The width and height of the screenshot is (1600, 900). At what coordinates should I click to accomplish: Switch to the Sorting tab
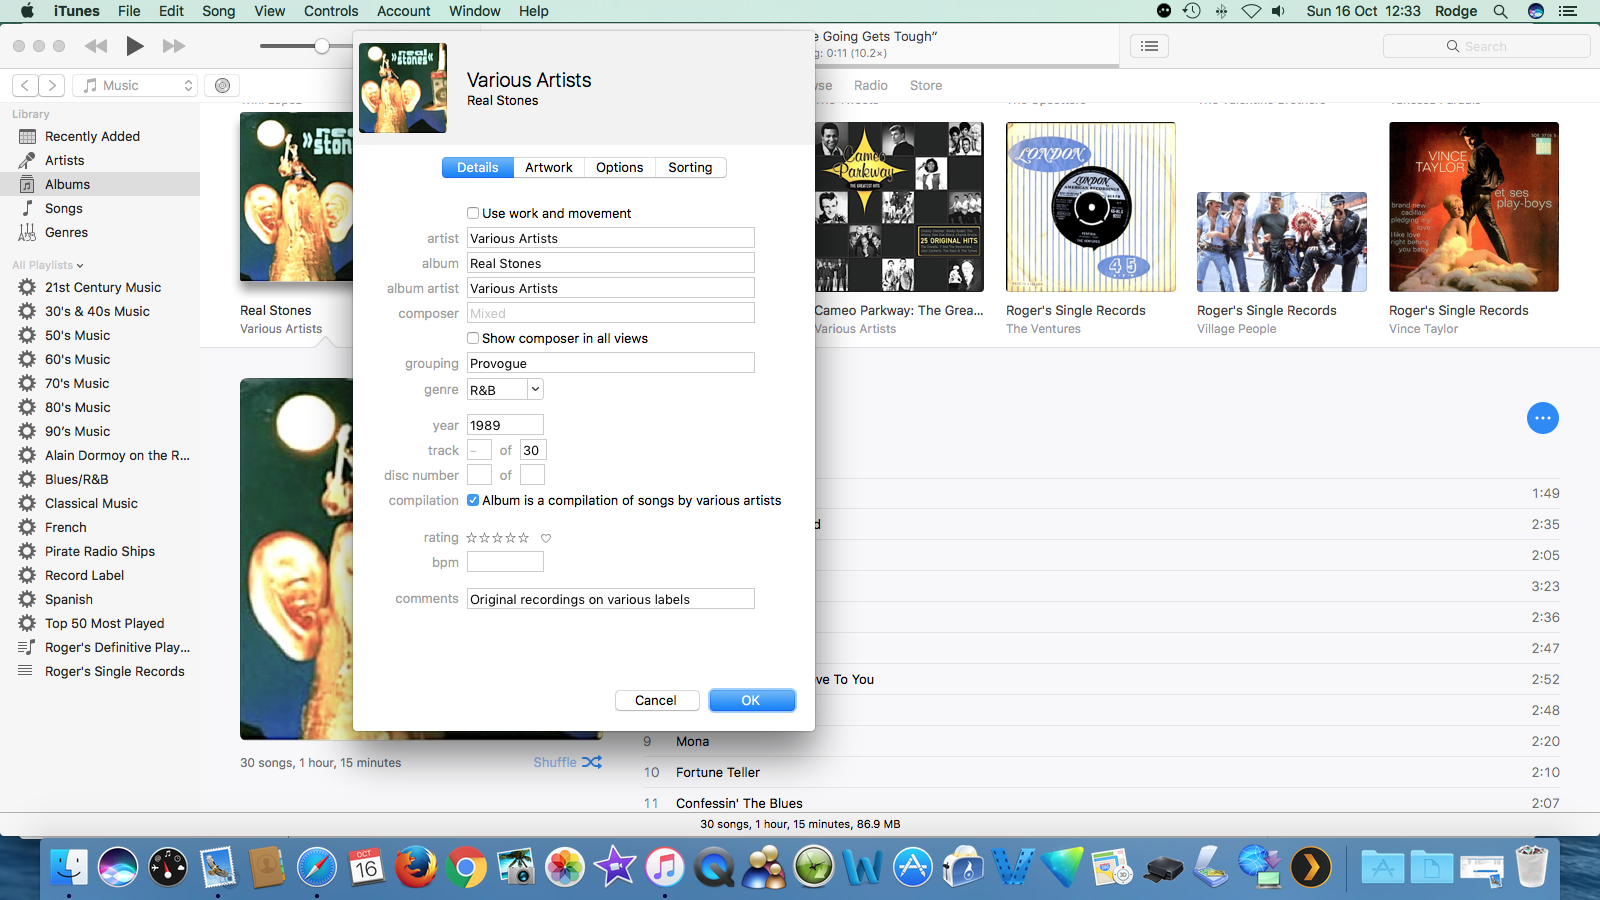coord(691,168)
